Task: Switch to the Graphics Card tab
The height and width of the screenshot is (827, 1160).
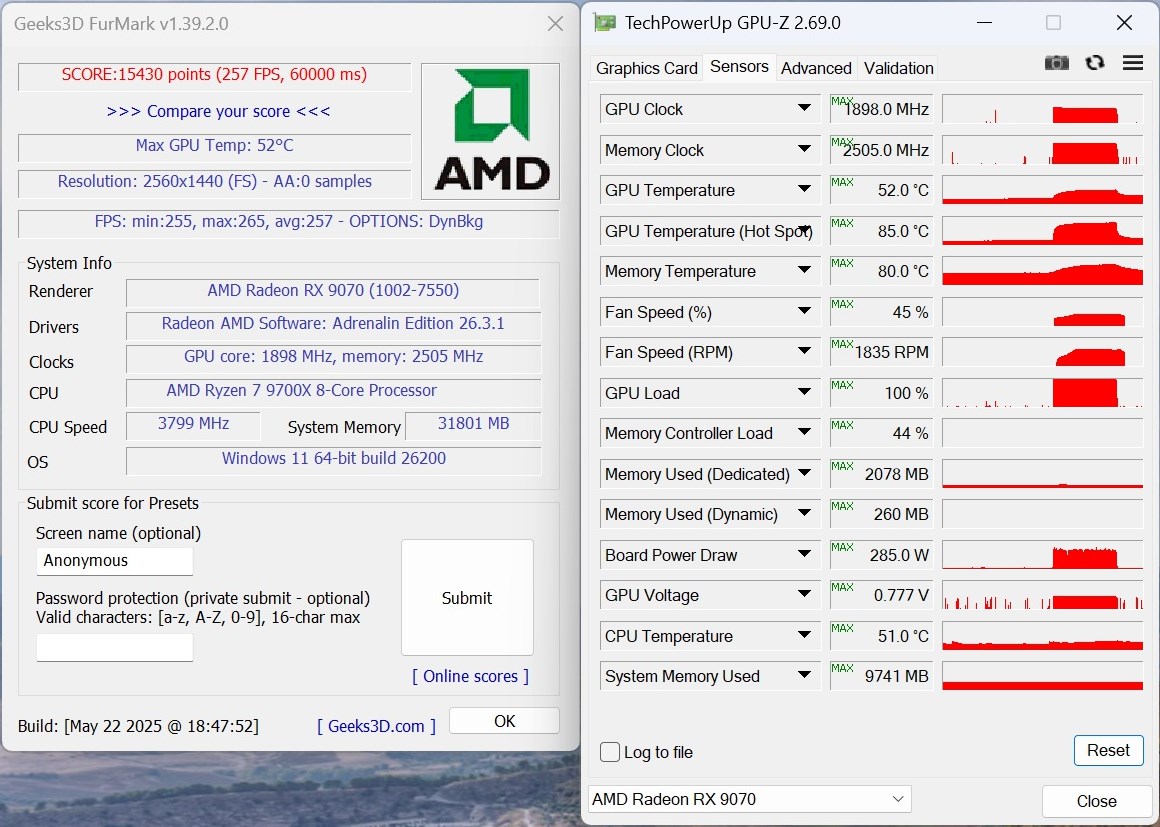Action: [647, 68]
